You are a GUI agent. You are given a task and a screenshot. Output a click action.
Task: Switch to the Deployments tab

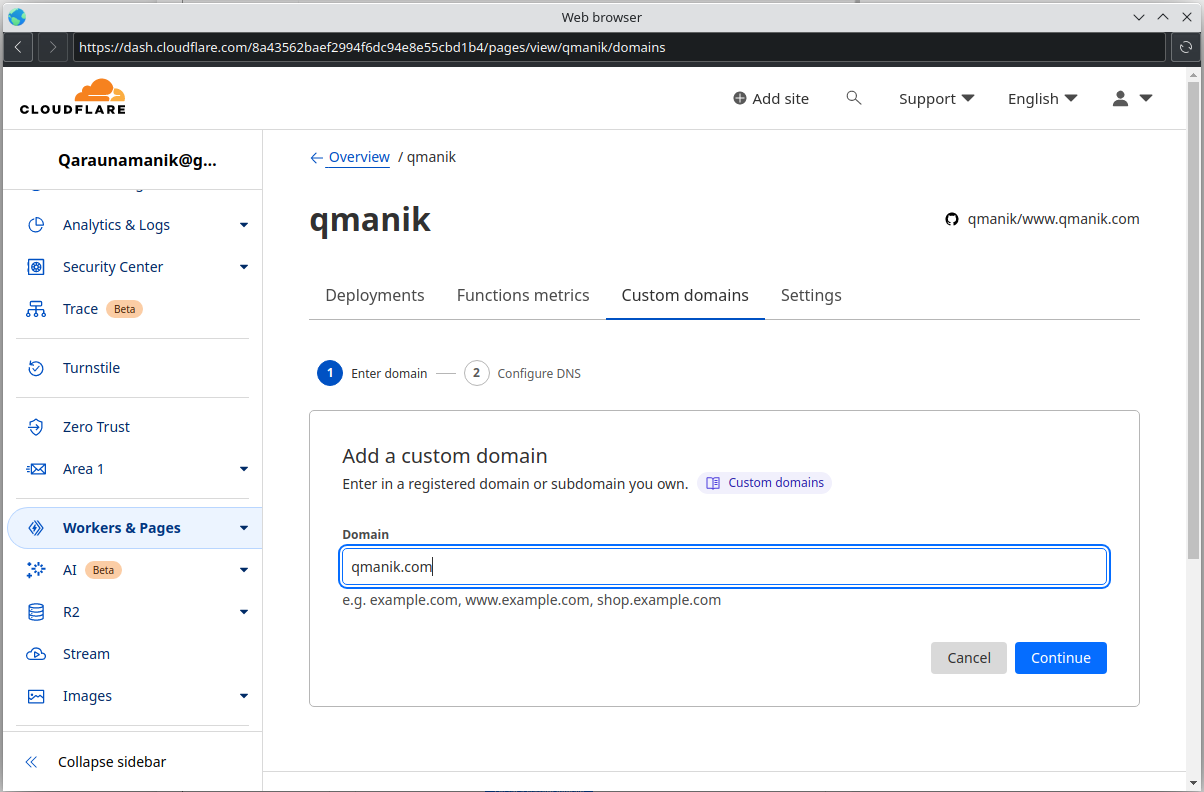[375, 295]
